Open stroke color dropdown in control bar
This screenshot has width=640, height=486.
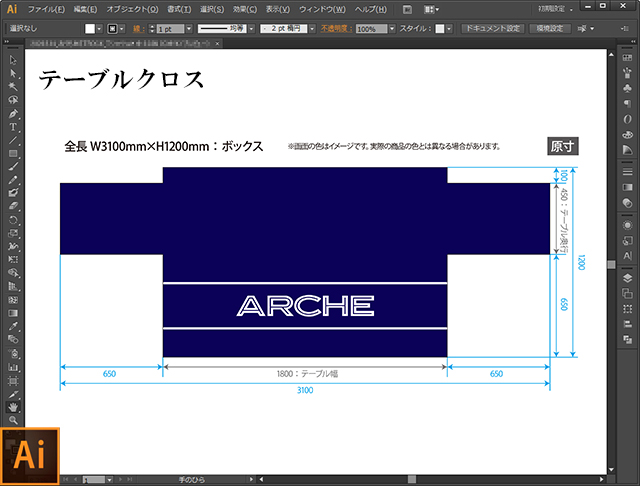tap(122, 29)
